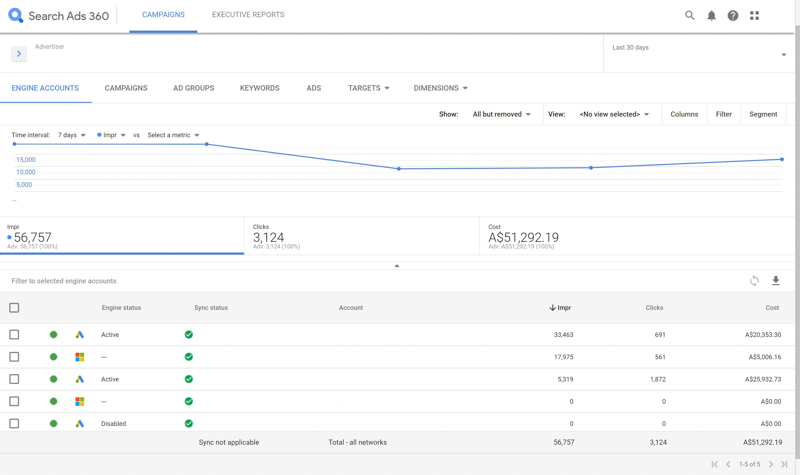The height and width of the screenshot is (475, 800).
Task: Go to next page of table
Action: click(x=771, y=464)
